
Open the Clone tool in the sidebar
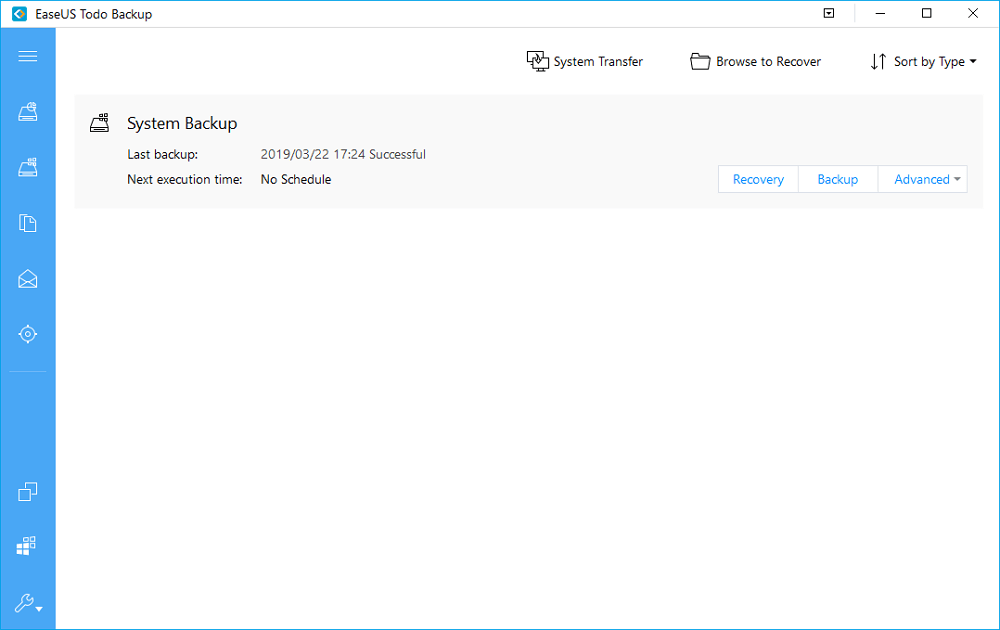coord(27,492)
